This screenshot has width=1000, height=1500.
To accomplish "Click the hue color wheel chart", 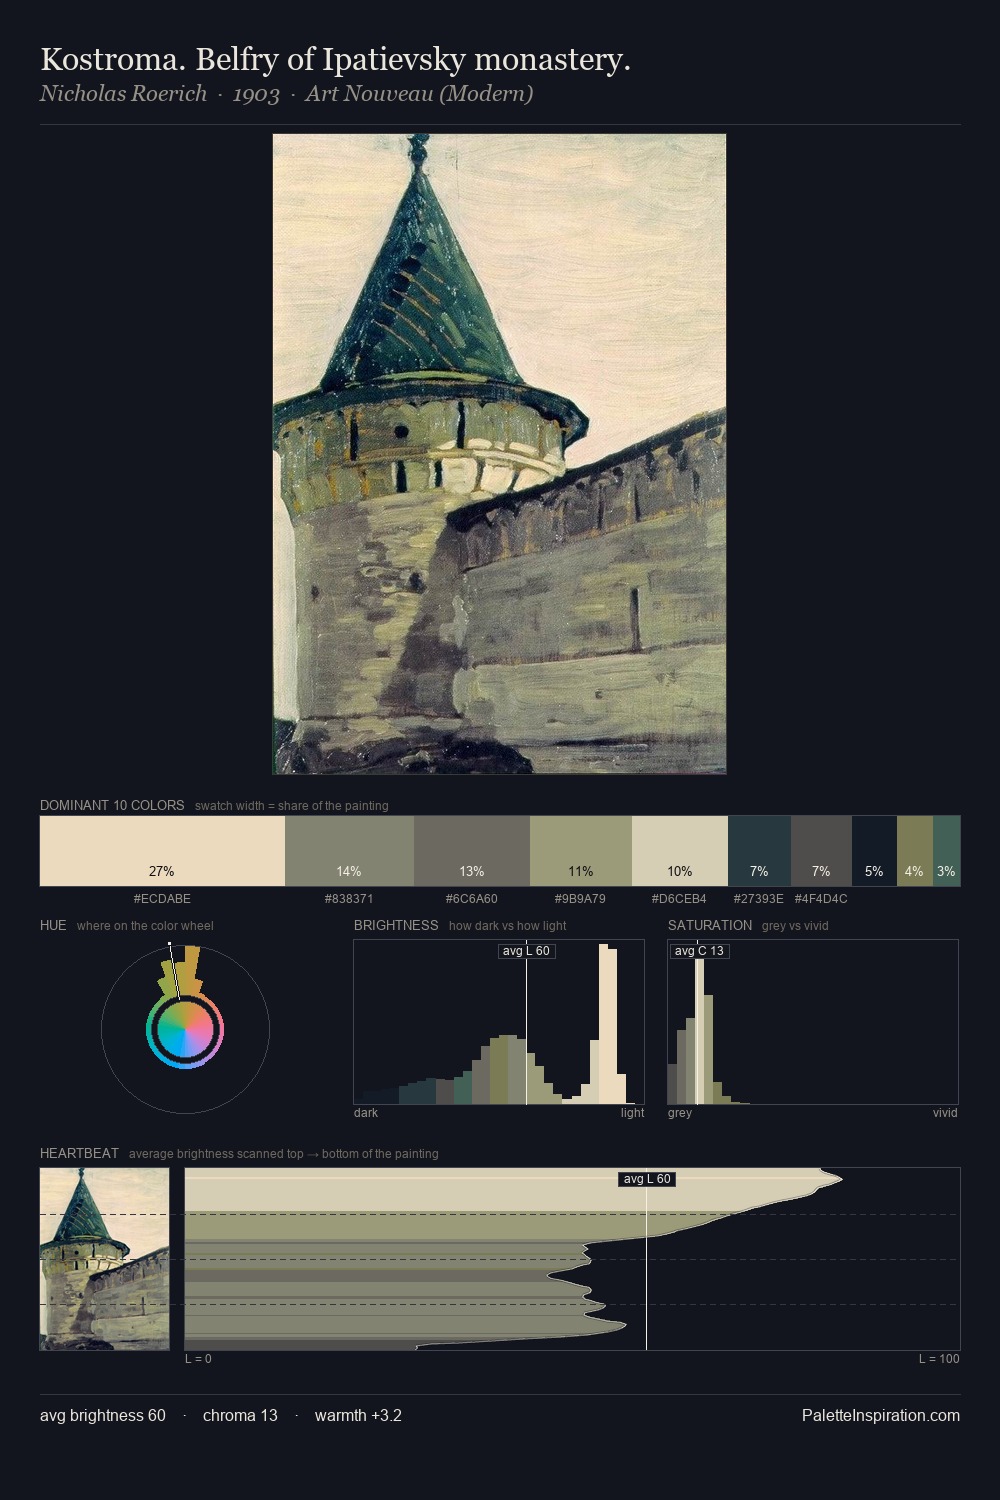I will tap(185, 1028).
